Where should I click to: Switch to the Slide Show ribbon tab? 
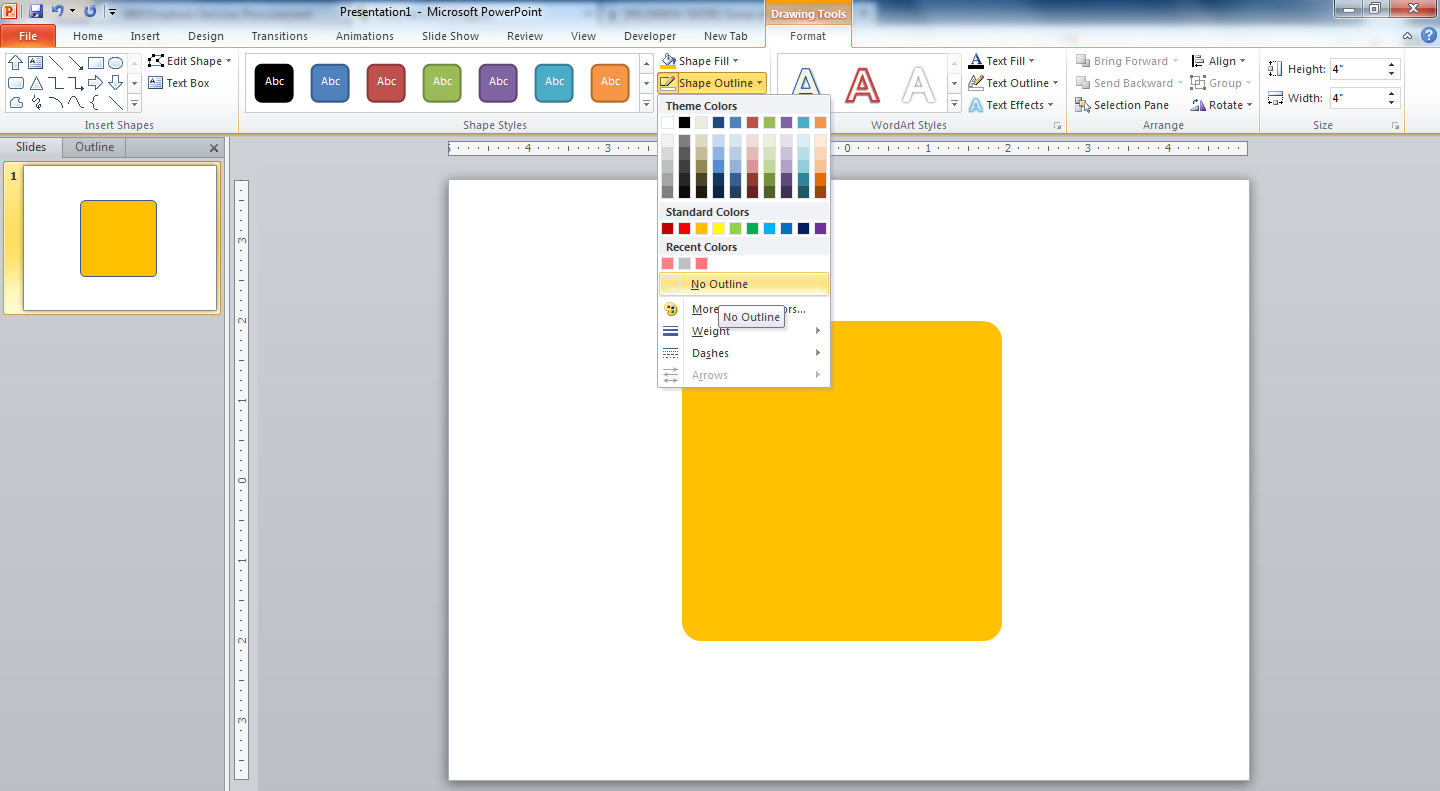point(450,36)
